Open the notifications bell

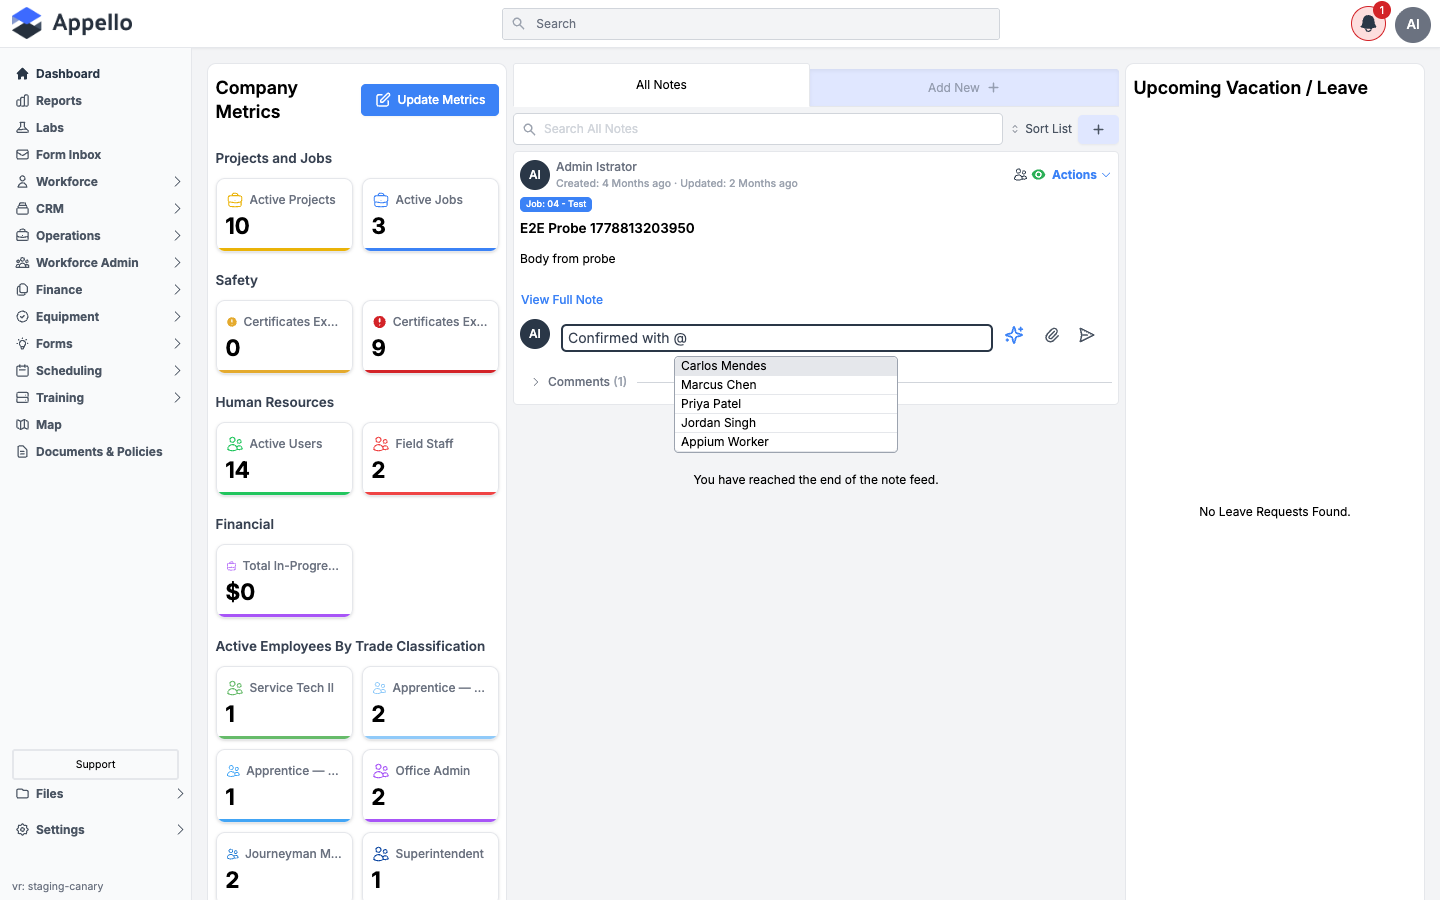(1368, 24)
